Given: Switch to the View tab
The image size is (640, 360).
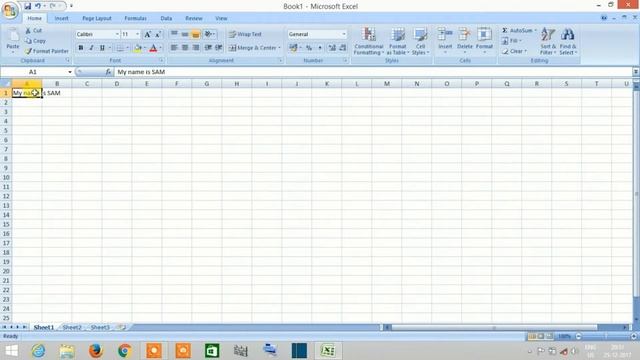Looking at the screenshot, I should 221,18.
